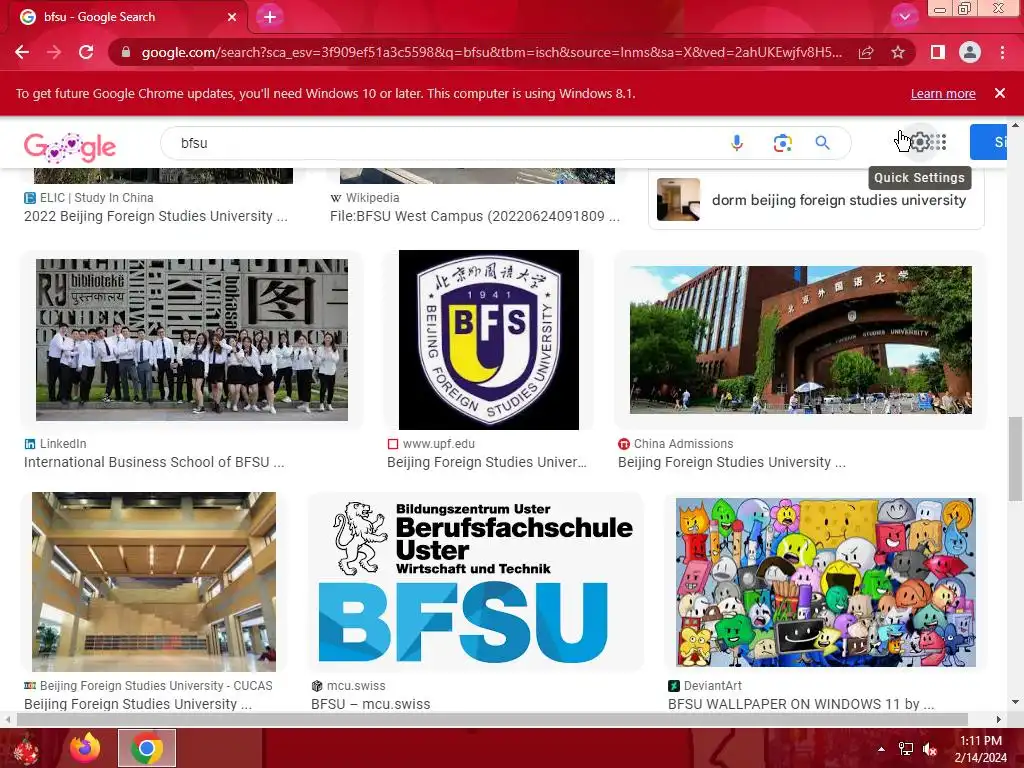This screenshot has height=768, width=1024.
Task: Open the Berufsfachschule Uster BFSU logo image
Action: 475,581
